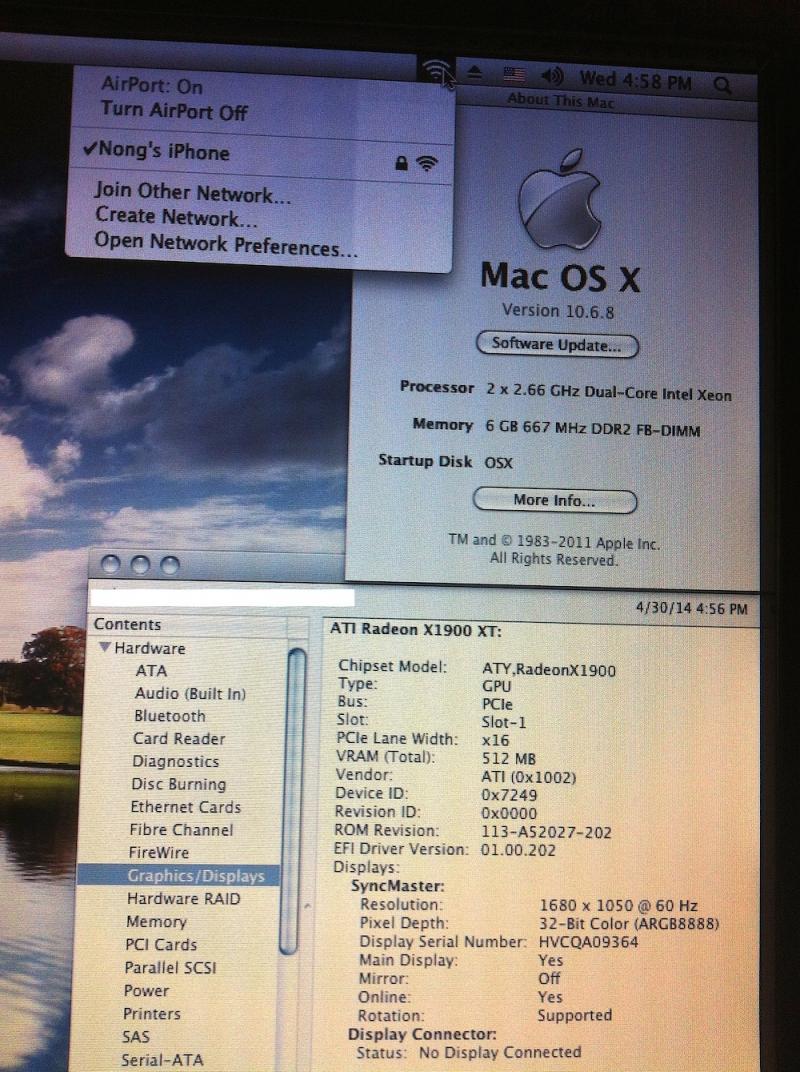This screenshot has height=1072, width=800.
Task: Click Version 10.6.8 text
Action: pos(558,311)
